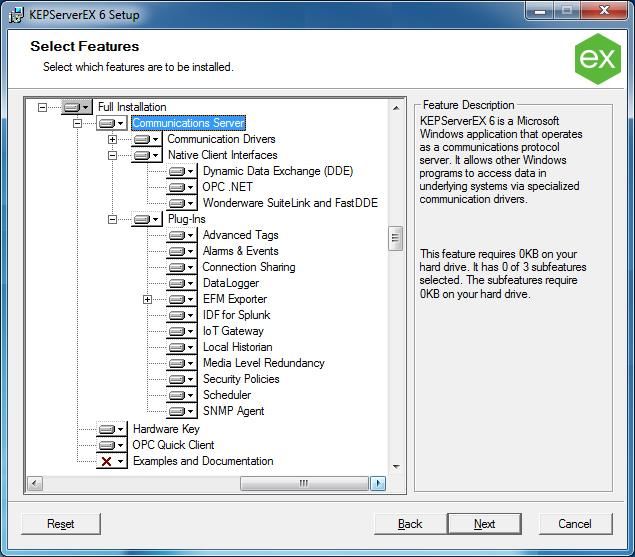Open the OPC Quick Client install-state icon
Viewport: 635px width, 557px height.
point(112,445)
